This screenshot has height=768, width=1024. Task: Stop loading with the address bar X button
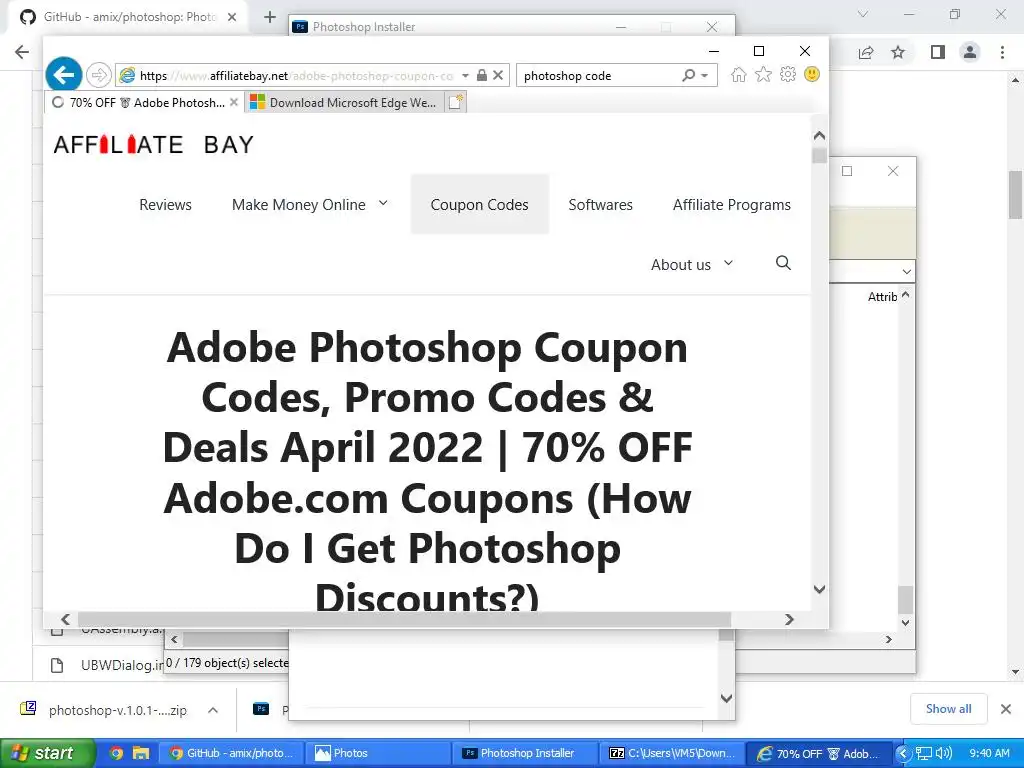click(498, 75)
